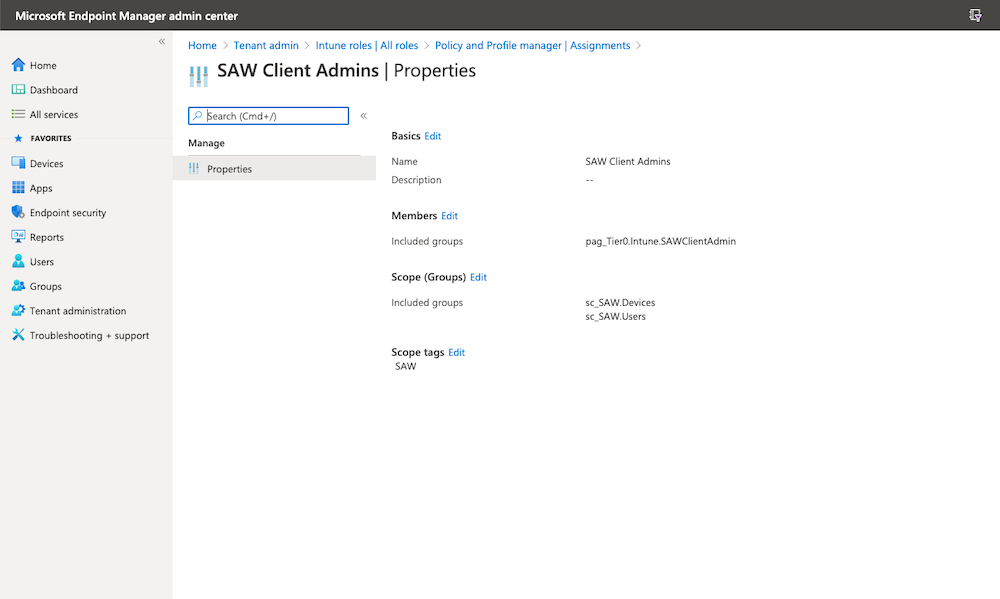Viewport: 1000px width, 599px height.
Task: Edit the Scope tags section
Action: [456, 353]
